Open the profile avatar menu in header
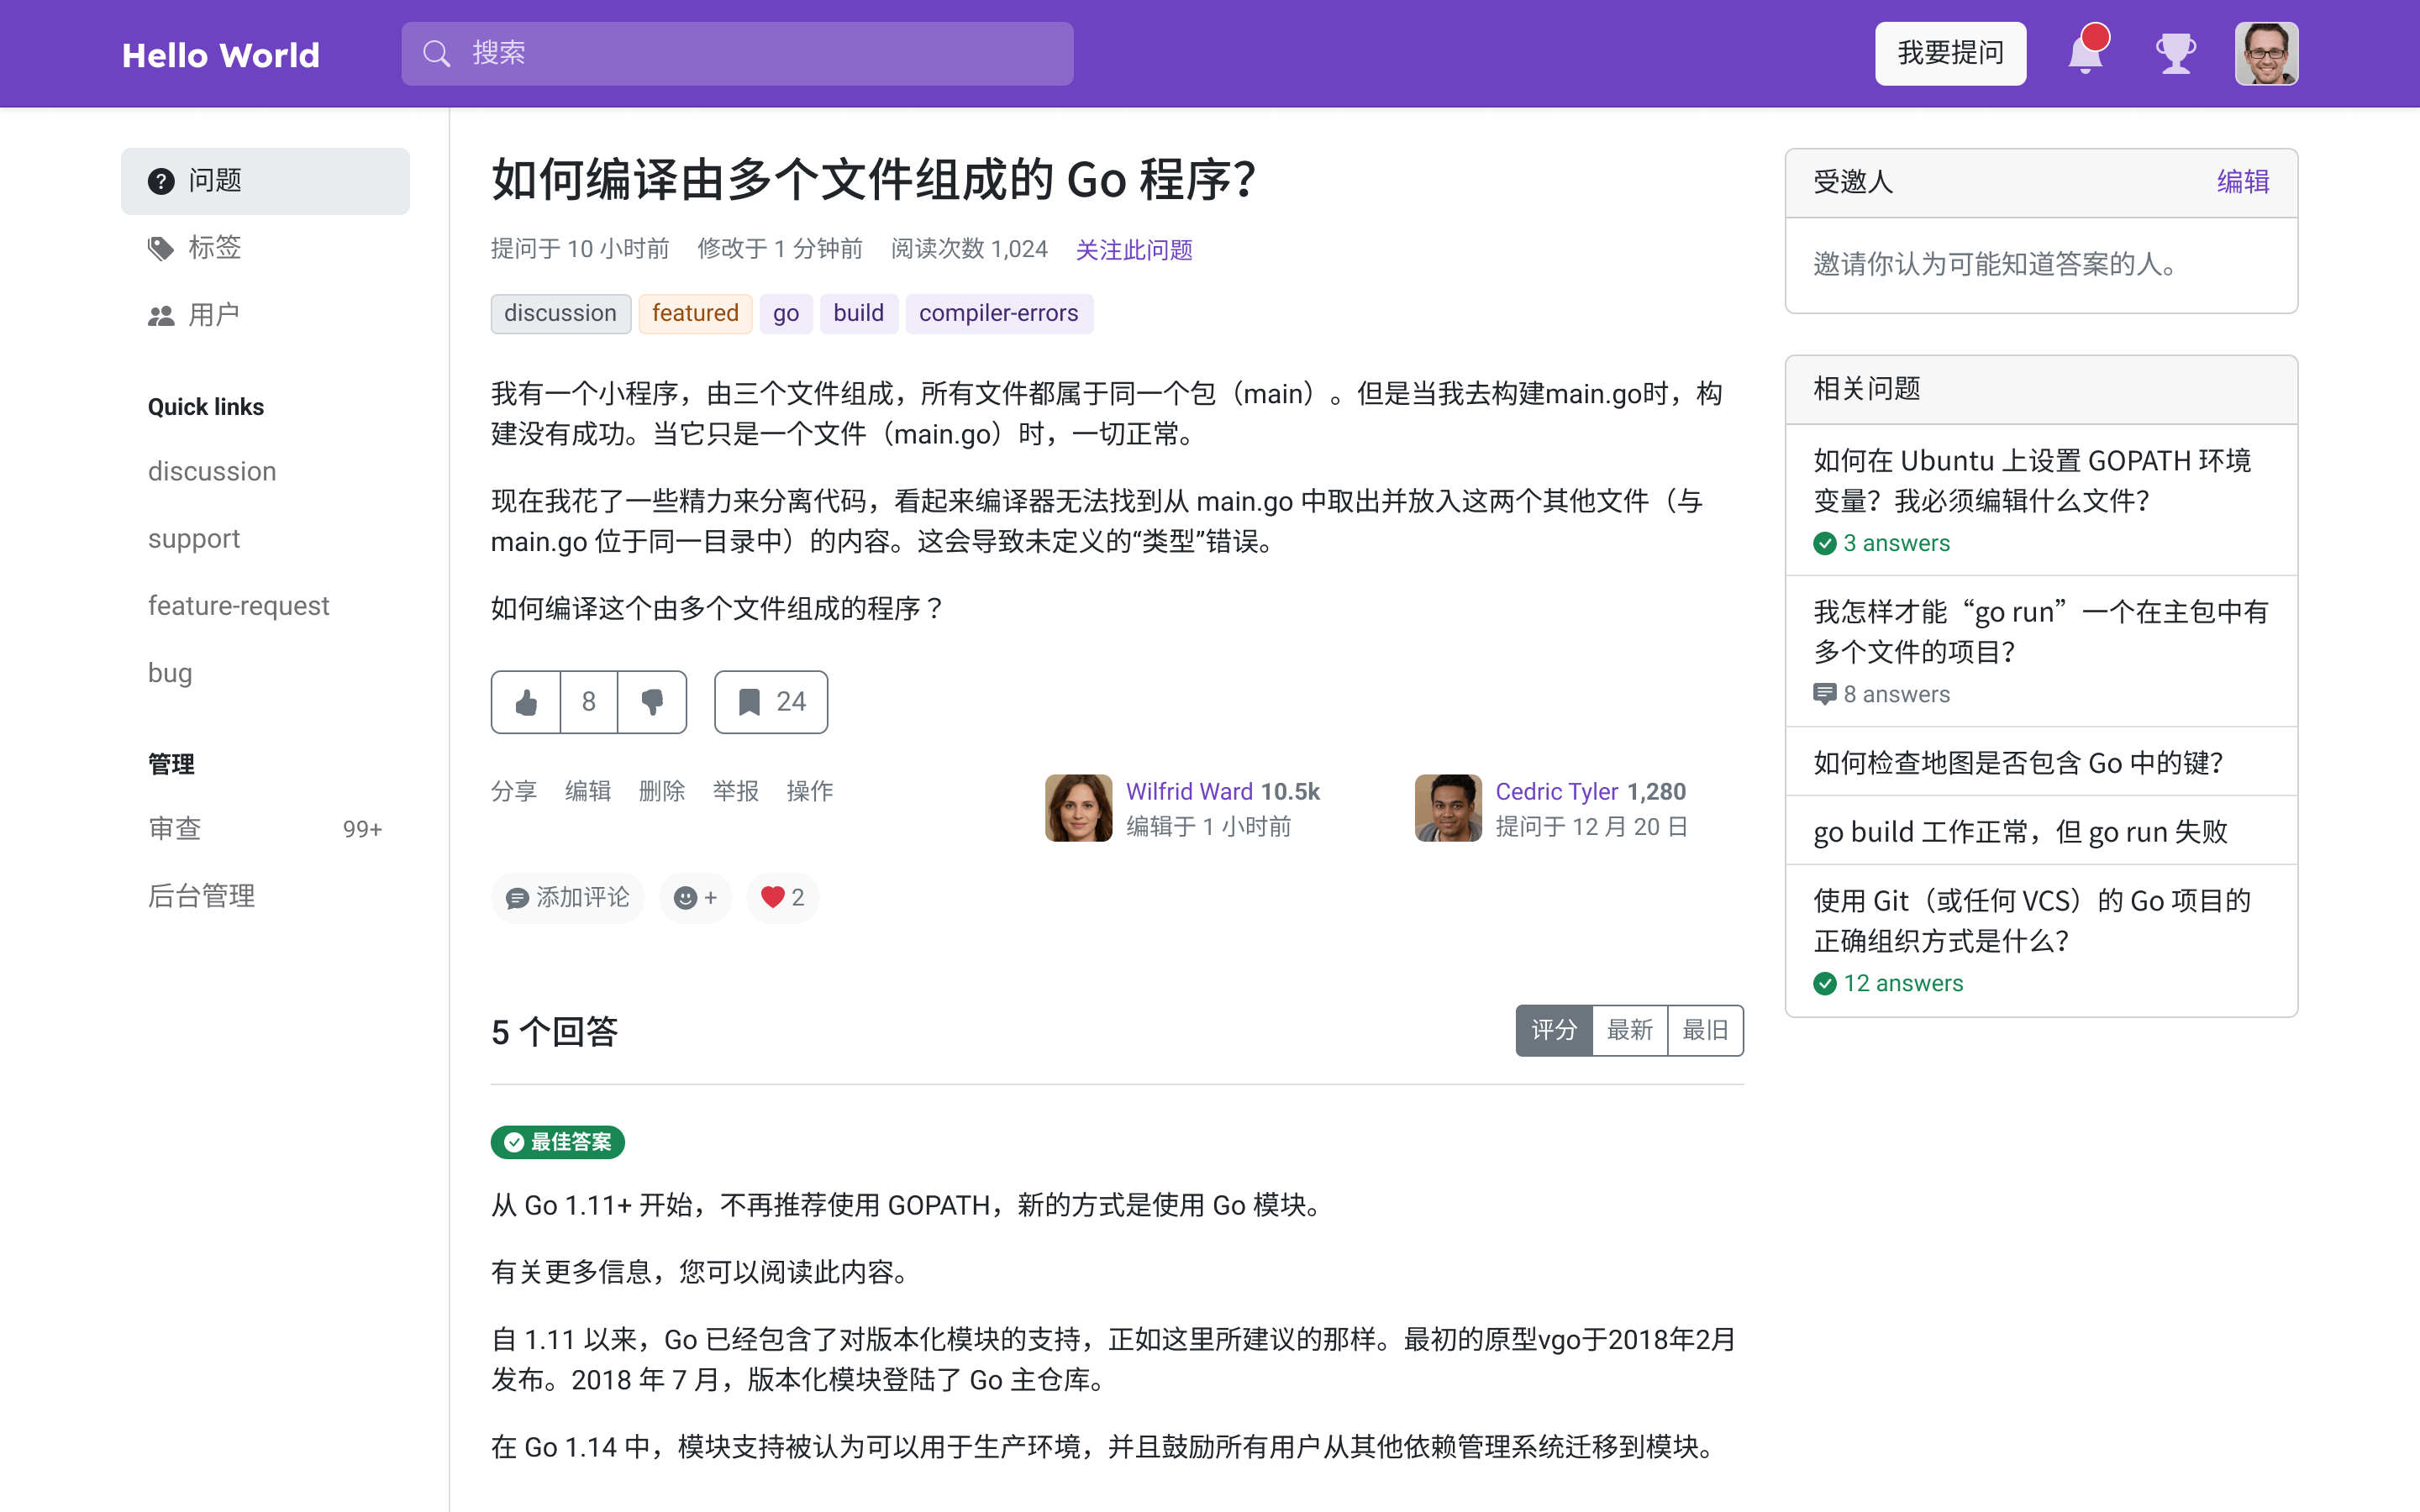This screenshot has width=2420, height=1512. pyautogui.click(x=2266, y=54)
